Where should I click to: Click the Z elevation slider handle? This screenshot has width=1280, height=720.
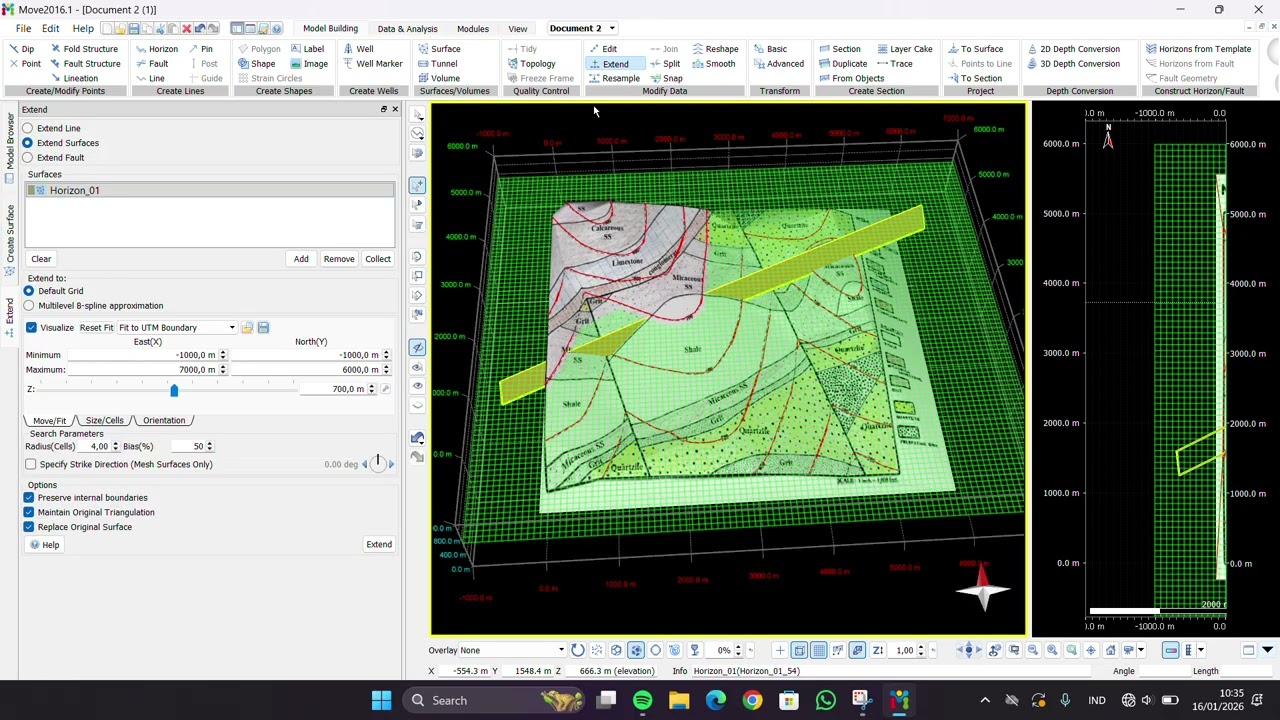[174, 390]
